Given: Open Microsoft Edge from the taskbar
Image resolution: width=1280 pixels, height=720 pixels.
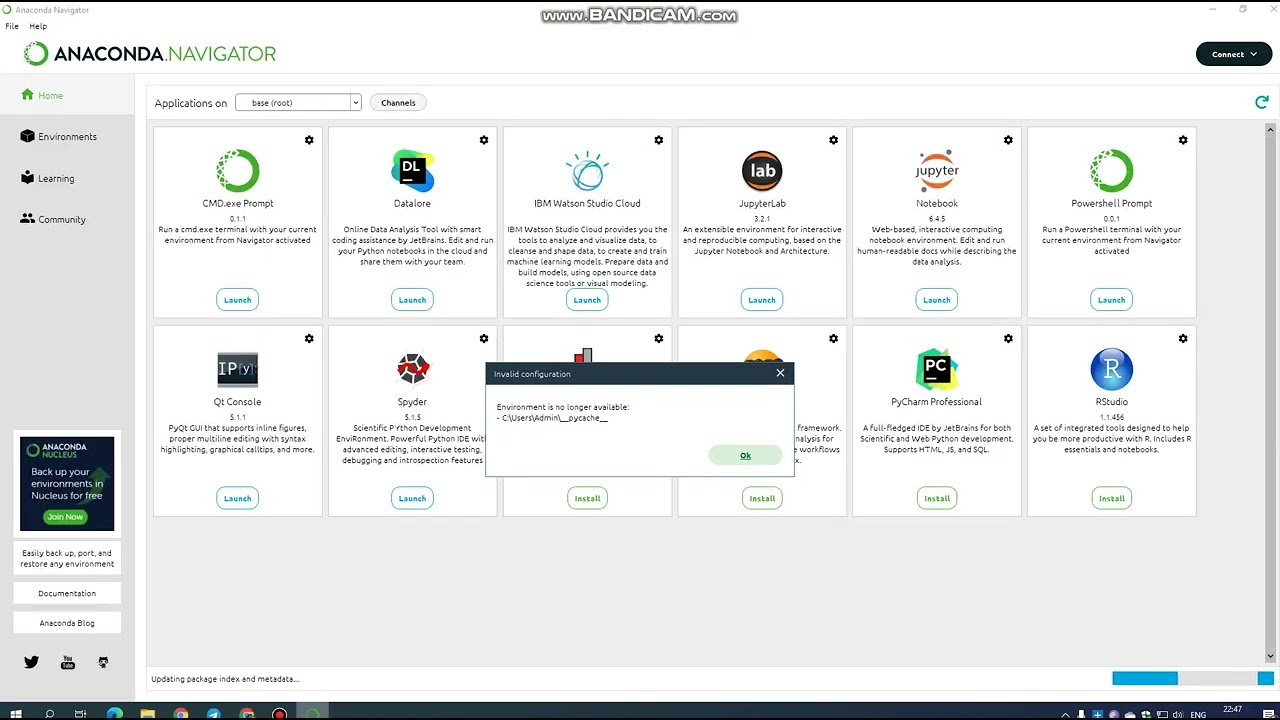Looking at the screenshot, I should [x=114, y=713].
